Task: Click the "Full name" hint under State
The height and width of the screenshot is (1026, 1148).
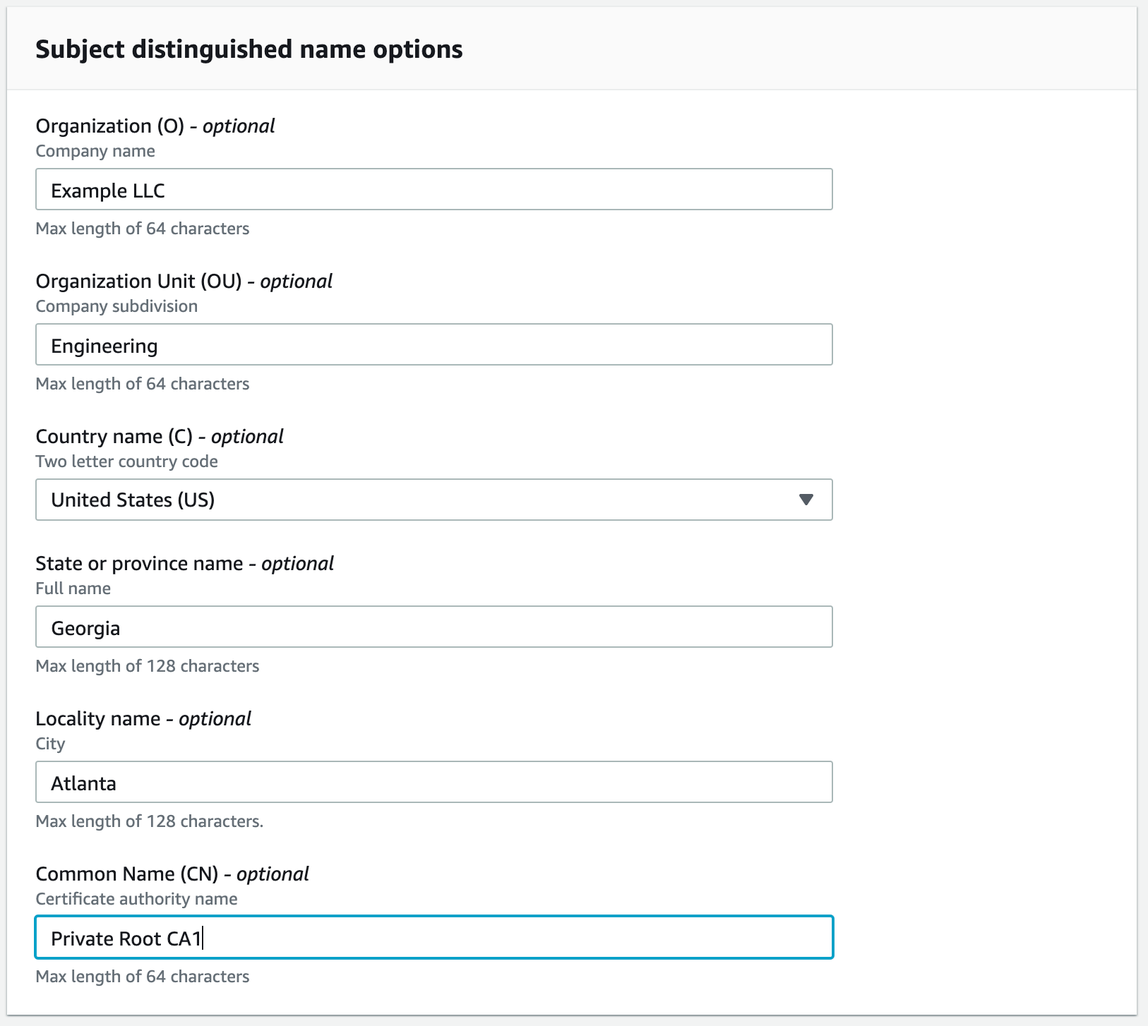Action: point(73,588)
